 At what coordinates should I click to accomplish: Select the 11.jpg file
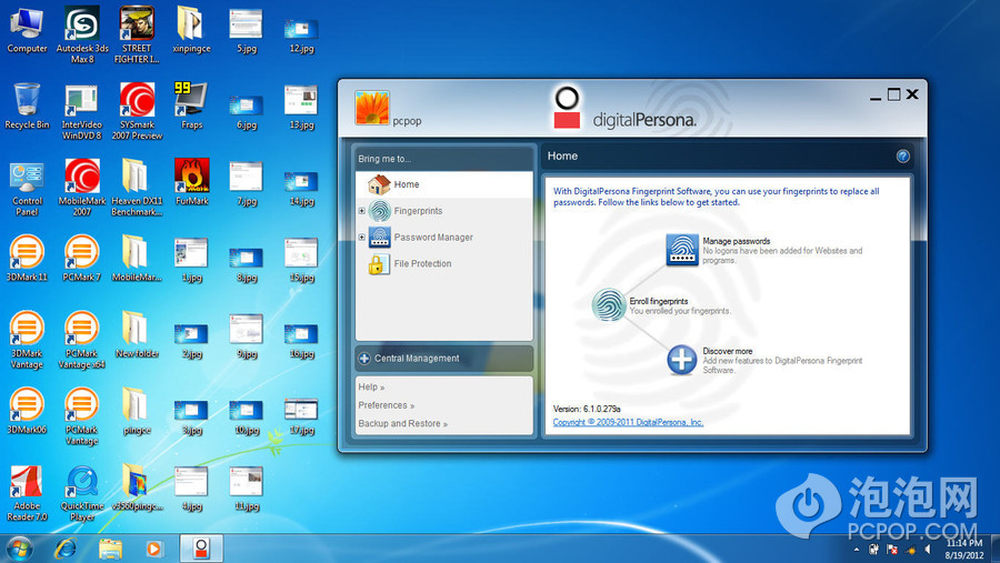246,489
